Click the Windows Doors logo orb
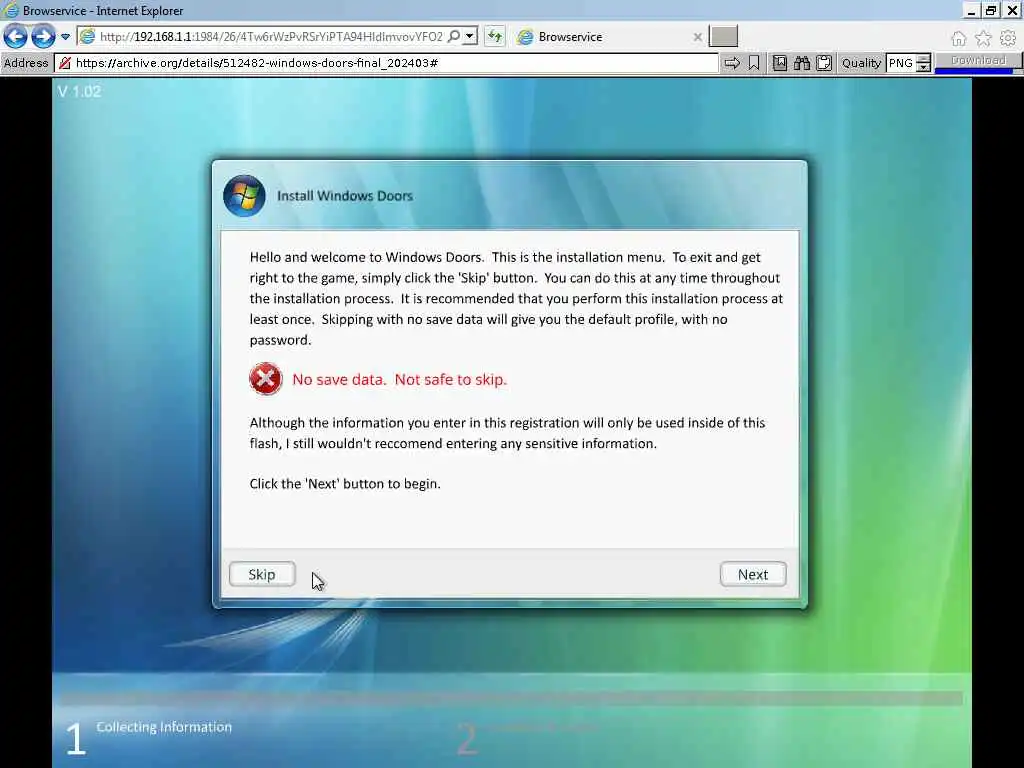The height and width of the screenshot is (768, 1024). coord(244,195)
